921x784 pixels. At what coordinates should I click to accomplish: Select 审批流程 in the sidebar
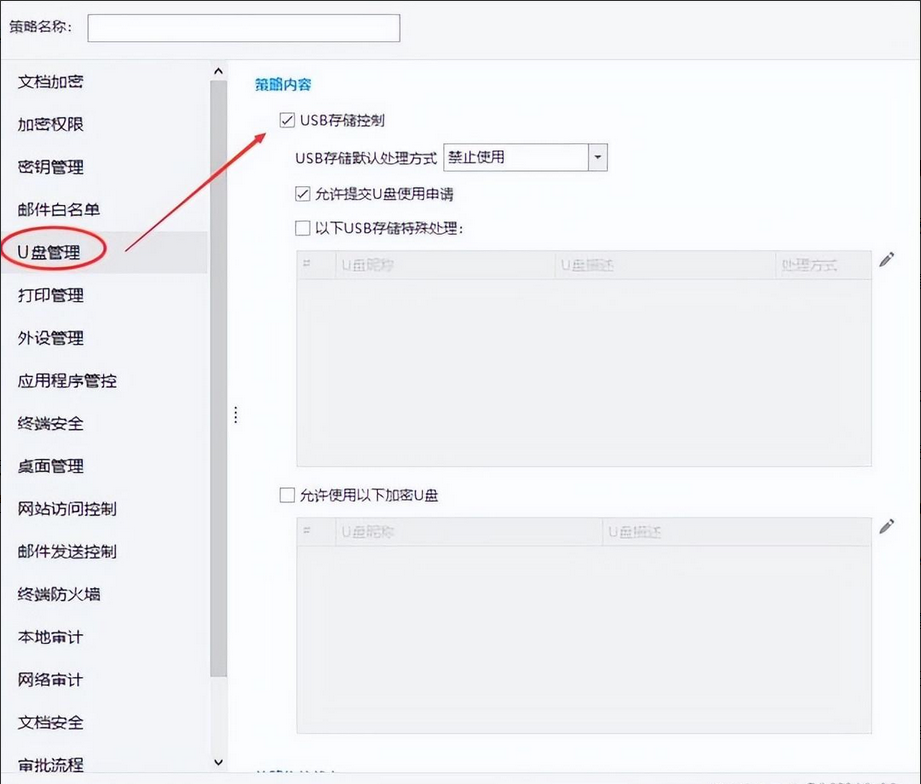pyautogui.click(x=51, y=765)
